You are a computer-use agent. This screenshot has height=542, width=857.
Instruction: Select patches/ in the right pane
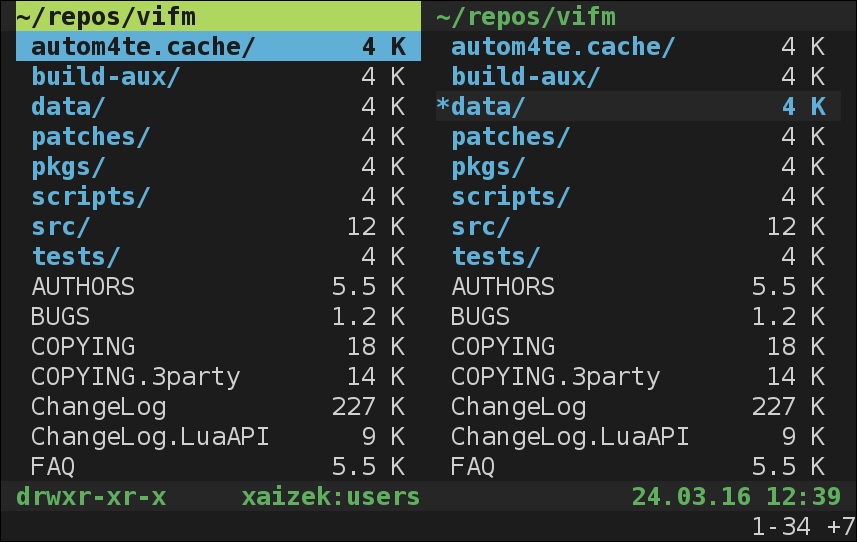(x=638, y=137)
